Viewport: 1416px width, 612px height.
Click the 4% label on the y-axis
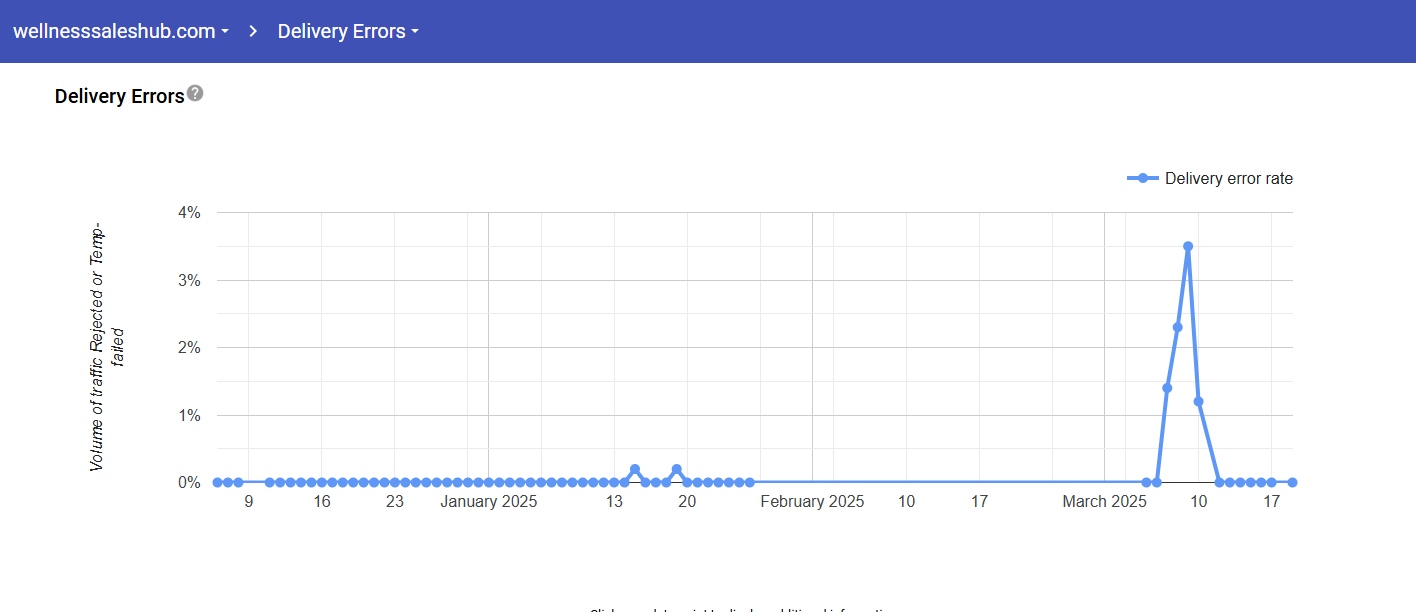click(189, 212)
